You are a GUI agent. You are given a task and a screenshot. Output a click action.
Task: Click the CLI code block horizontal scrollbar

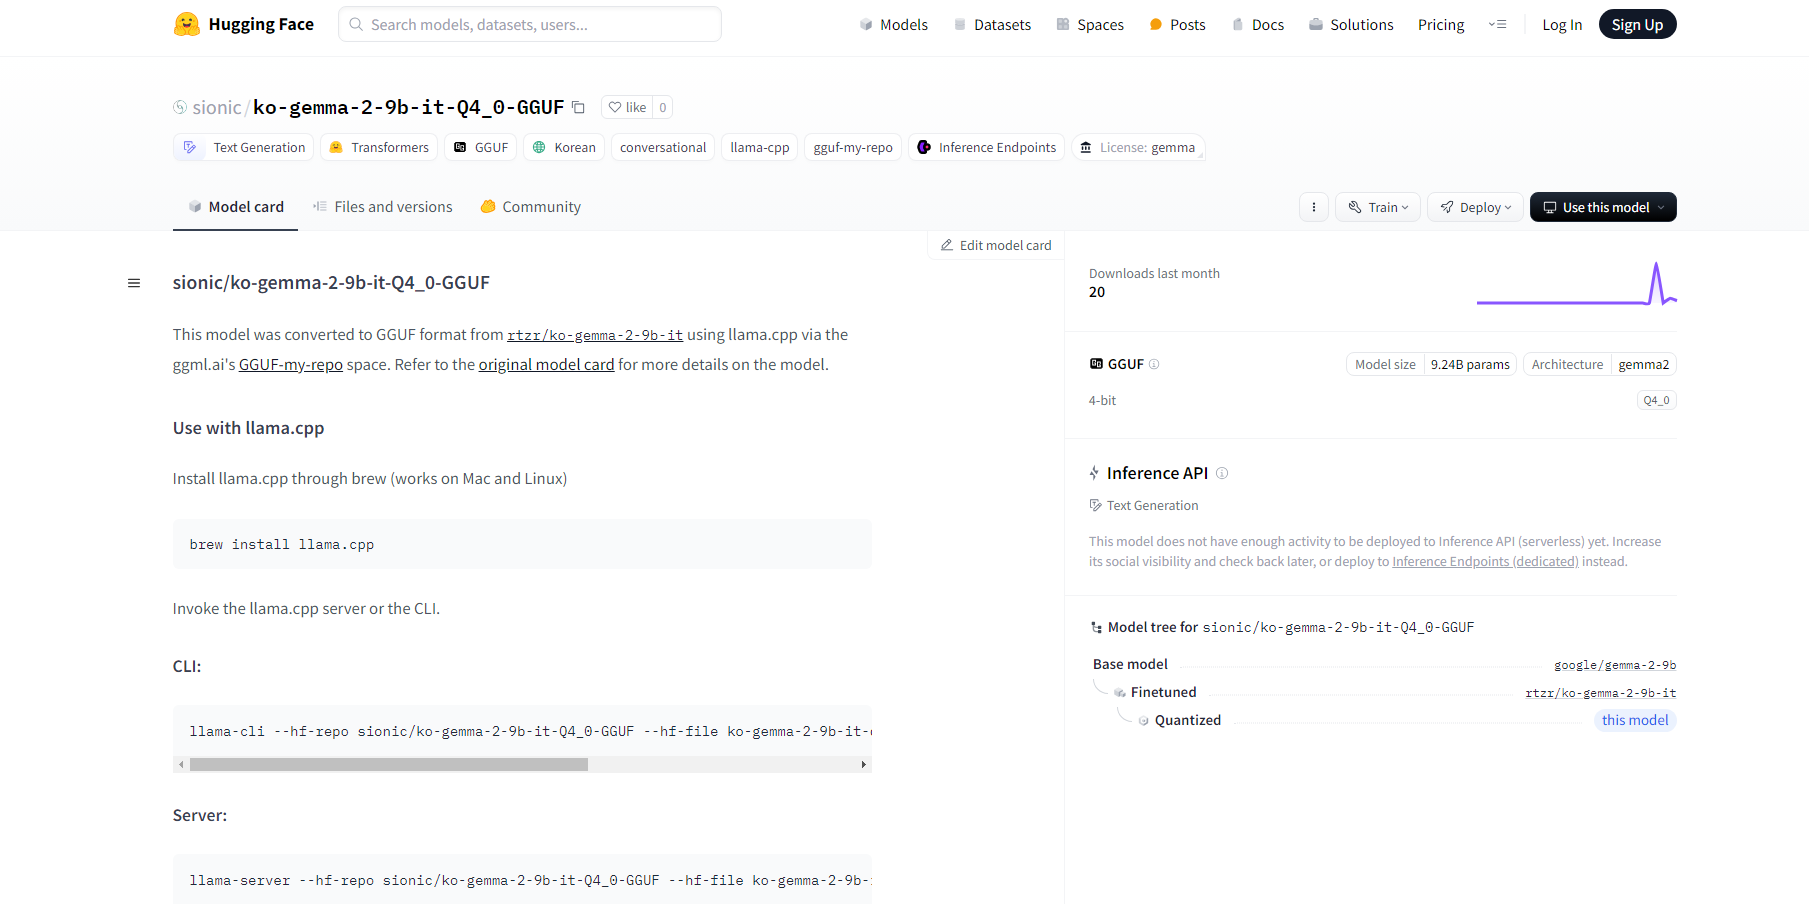pos(389,765)
